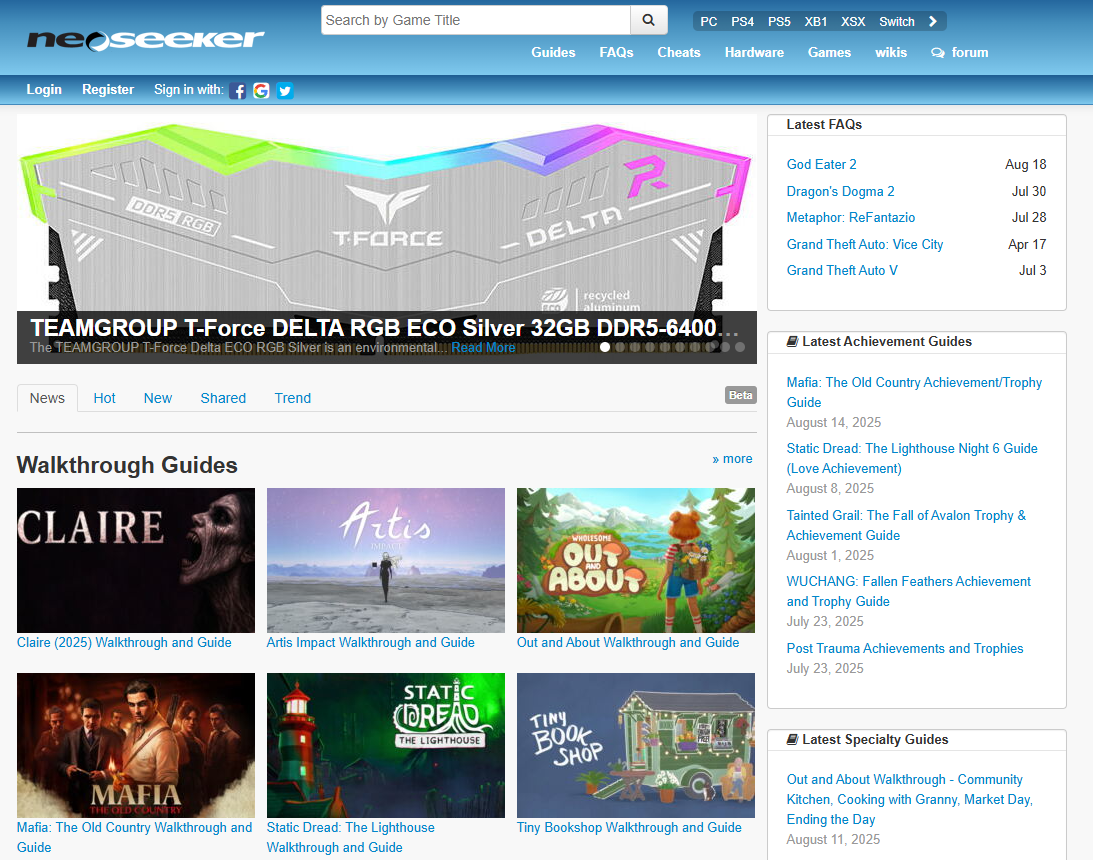Viewport: 1093px width, 860px height.
Task: Open WUCHANG: Fallen Feathers Achievement Guide
Action: (x=908, y=592)
